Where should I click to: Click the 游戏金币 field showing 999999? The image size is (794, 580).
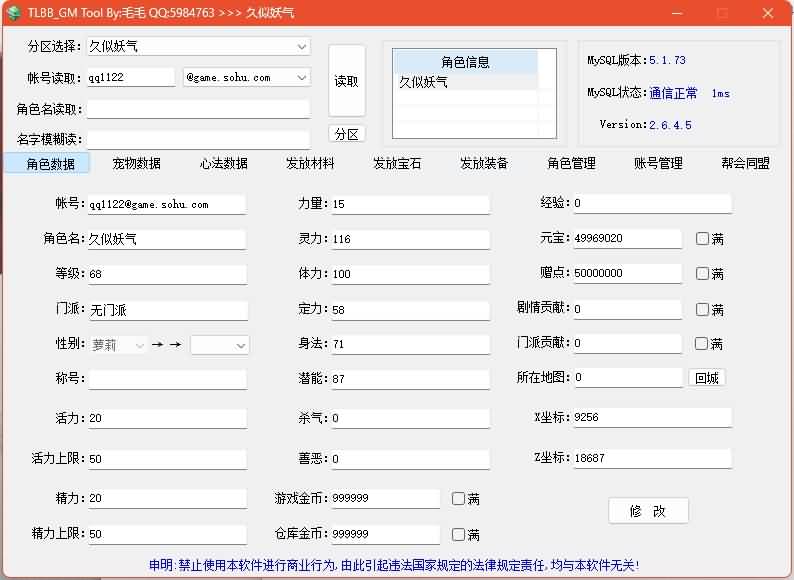click(x=385, y=498)
